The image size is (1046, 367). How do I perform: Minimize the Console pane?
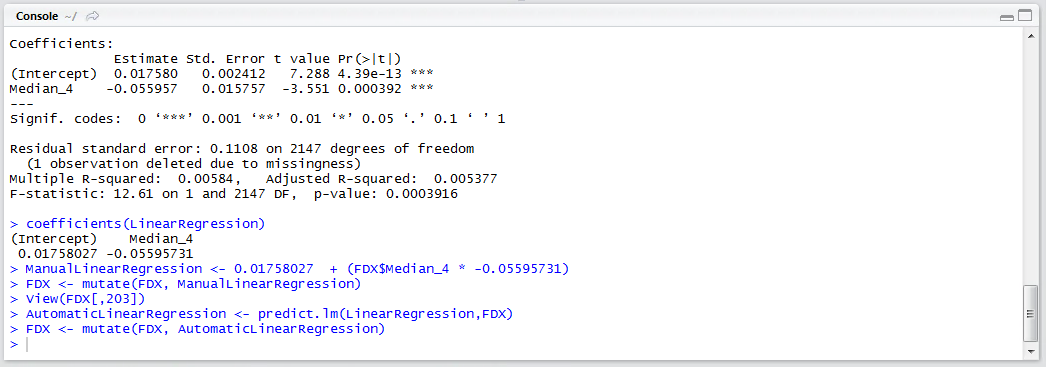point(1007,17)
